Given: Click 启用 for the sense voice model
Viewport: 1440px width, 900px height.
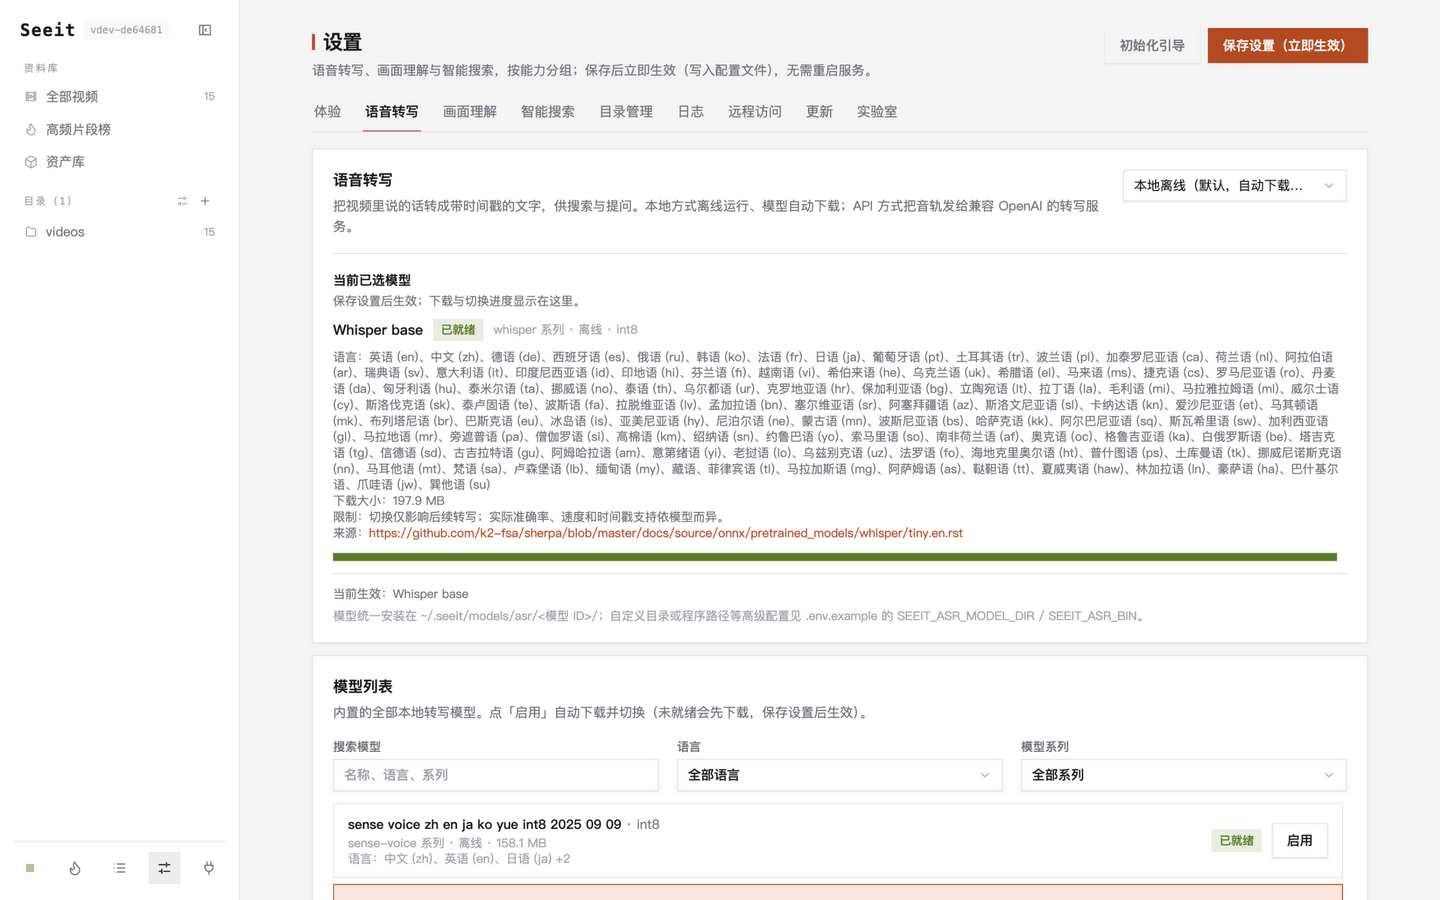Looking at the screenshot, I should [x=1299, y=841].
